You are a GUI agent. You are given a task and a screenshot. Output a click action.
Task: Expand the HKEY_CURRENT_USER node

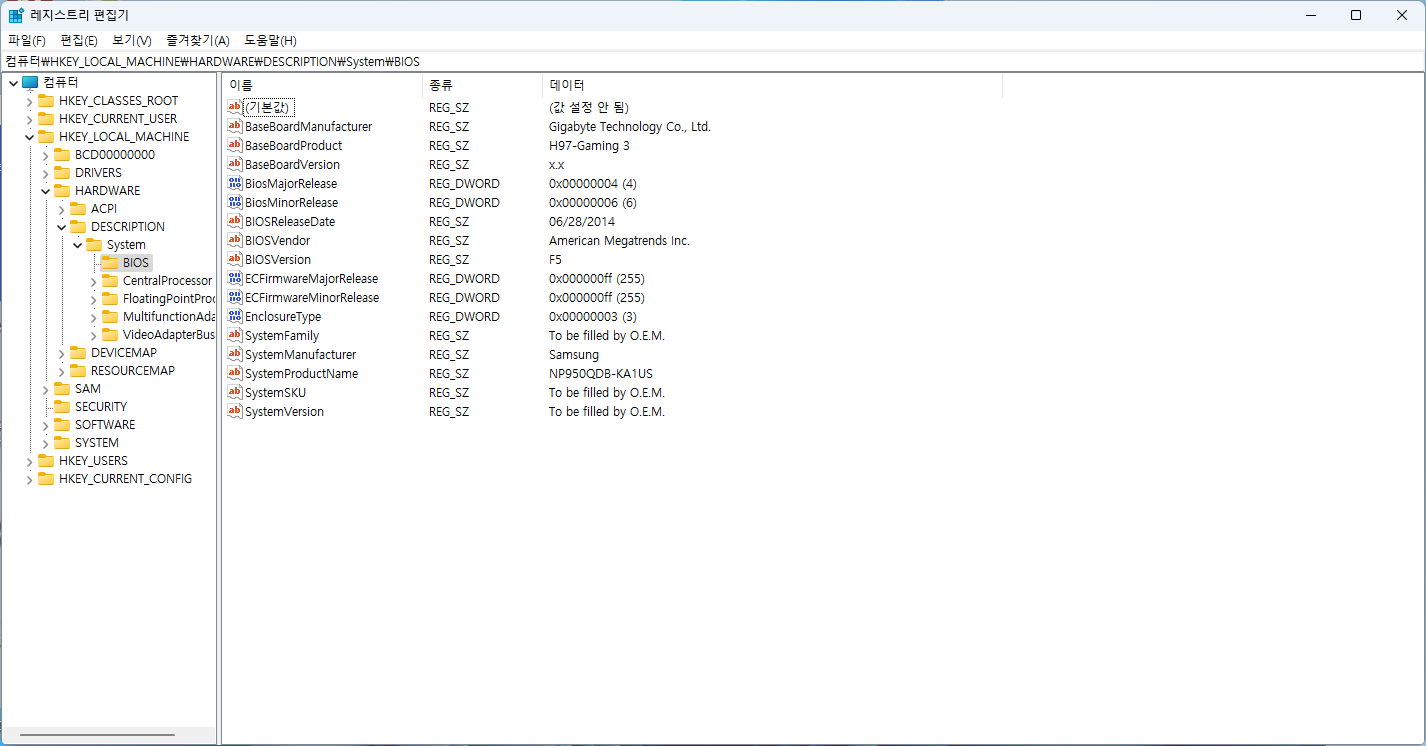[29, 119]
